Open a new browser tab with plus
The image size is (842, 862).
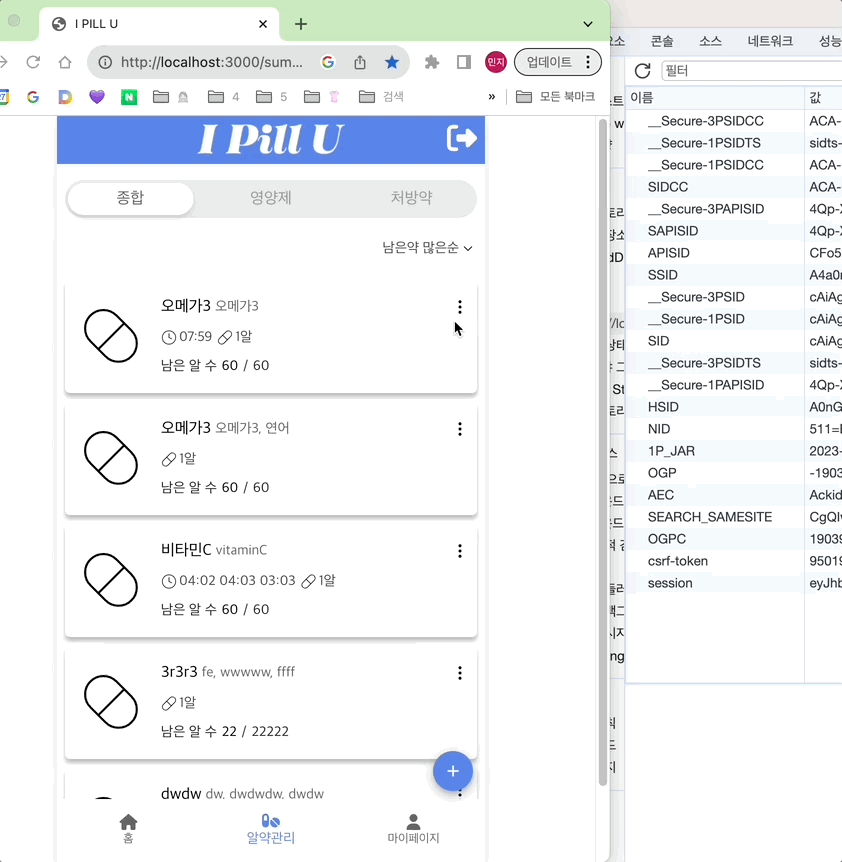coord(301,24)
